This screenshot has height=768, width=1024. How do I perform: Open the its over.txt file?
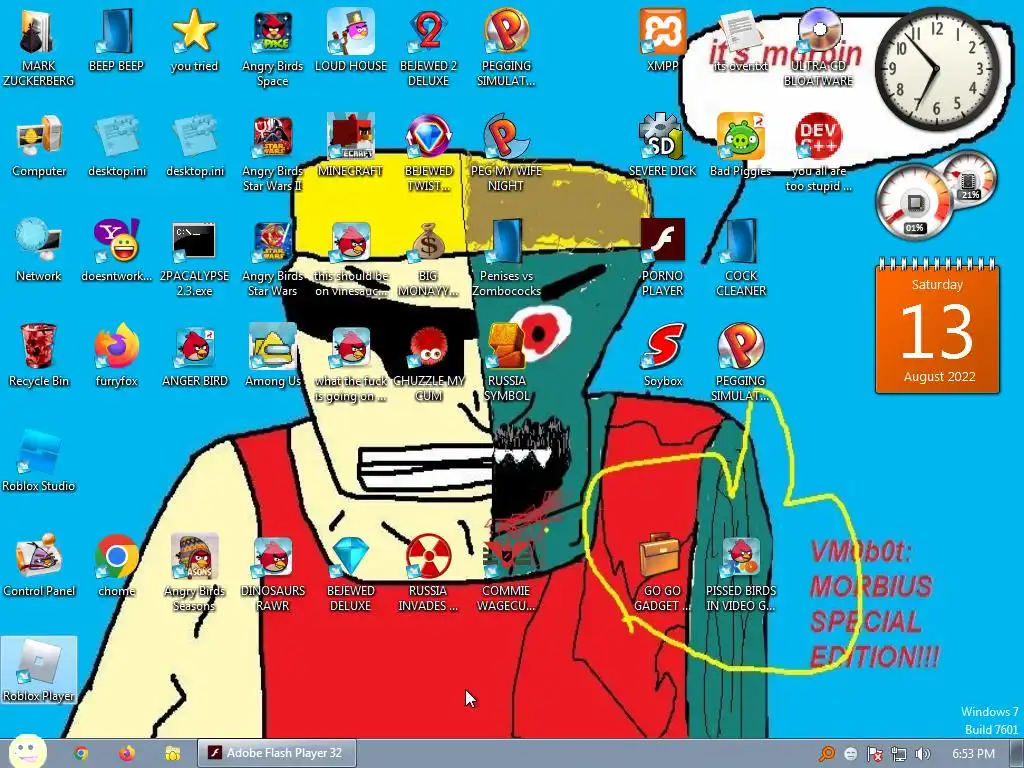pyautogui.click(x=740, y=40)
